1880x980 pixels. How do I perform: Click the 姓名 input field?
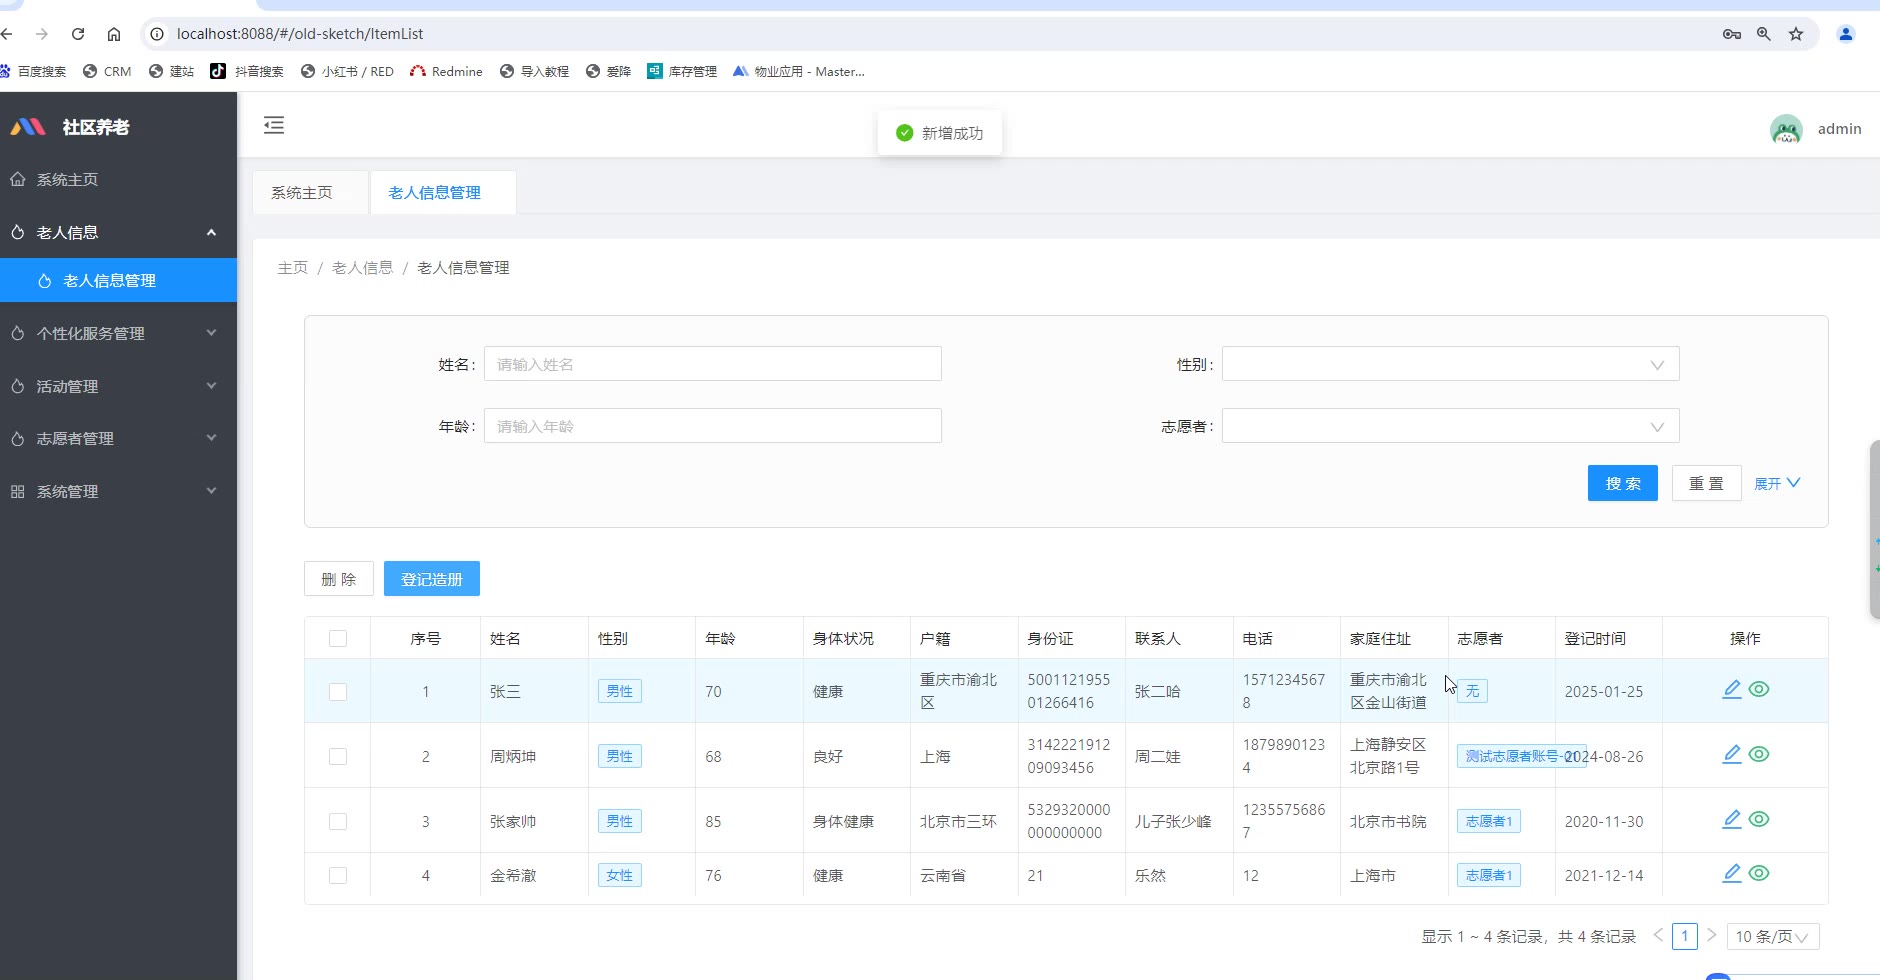[712, 364]
